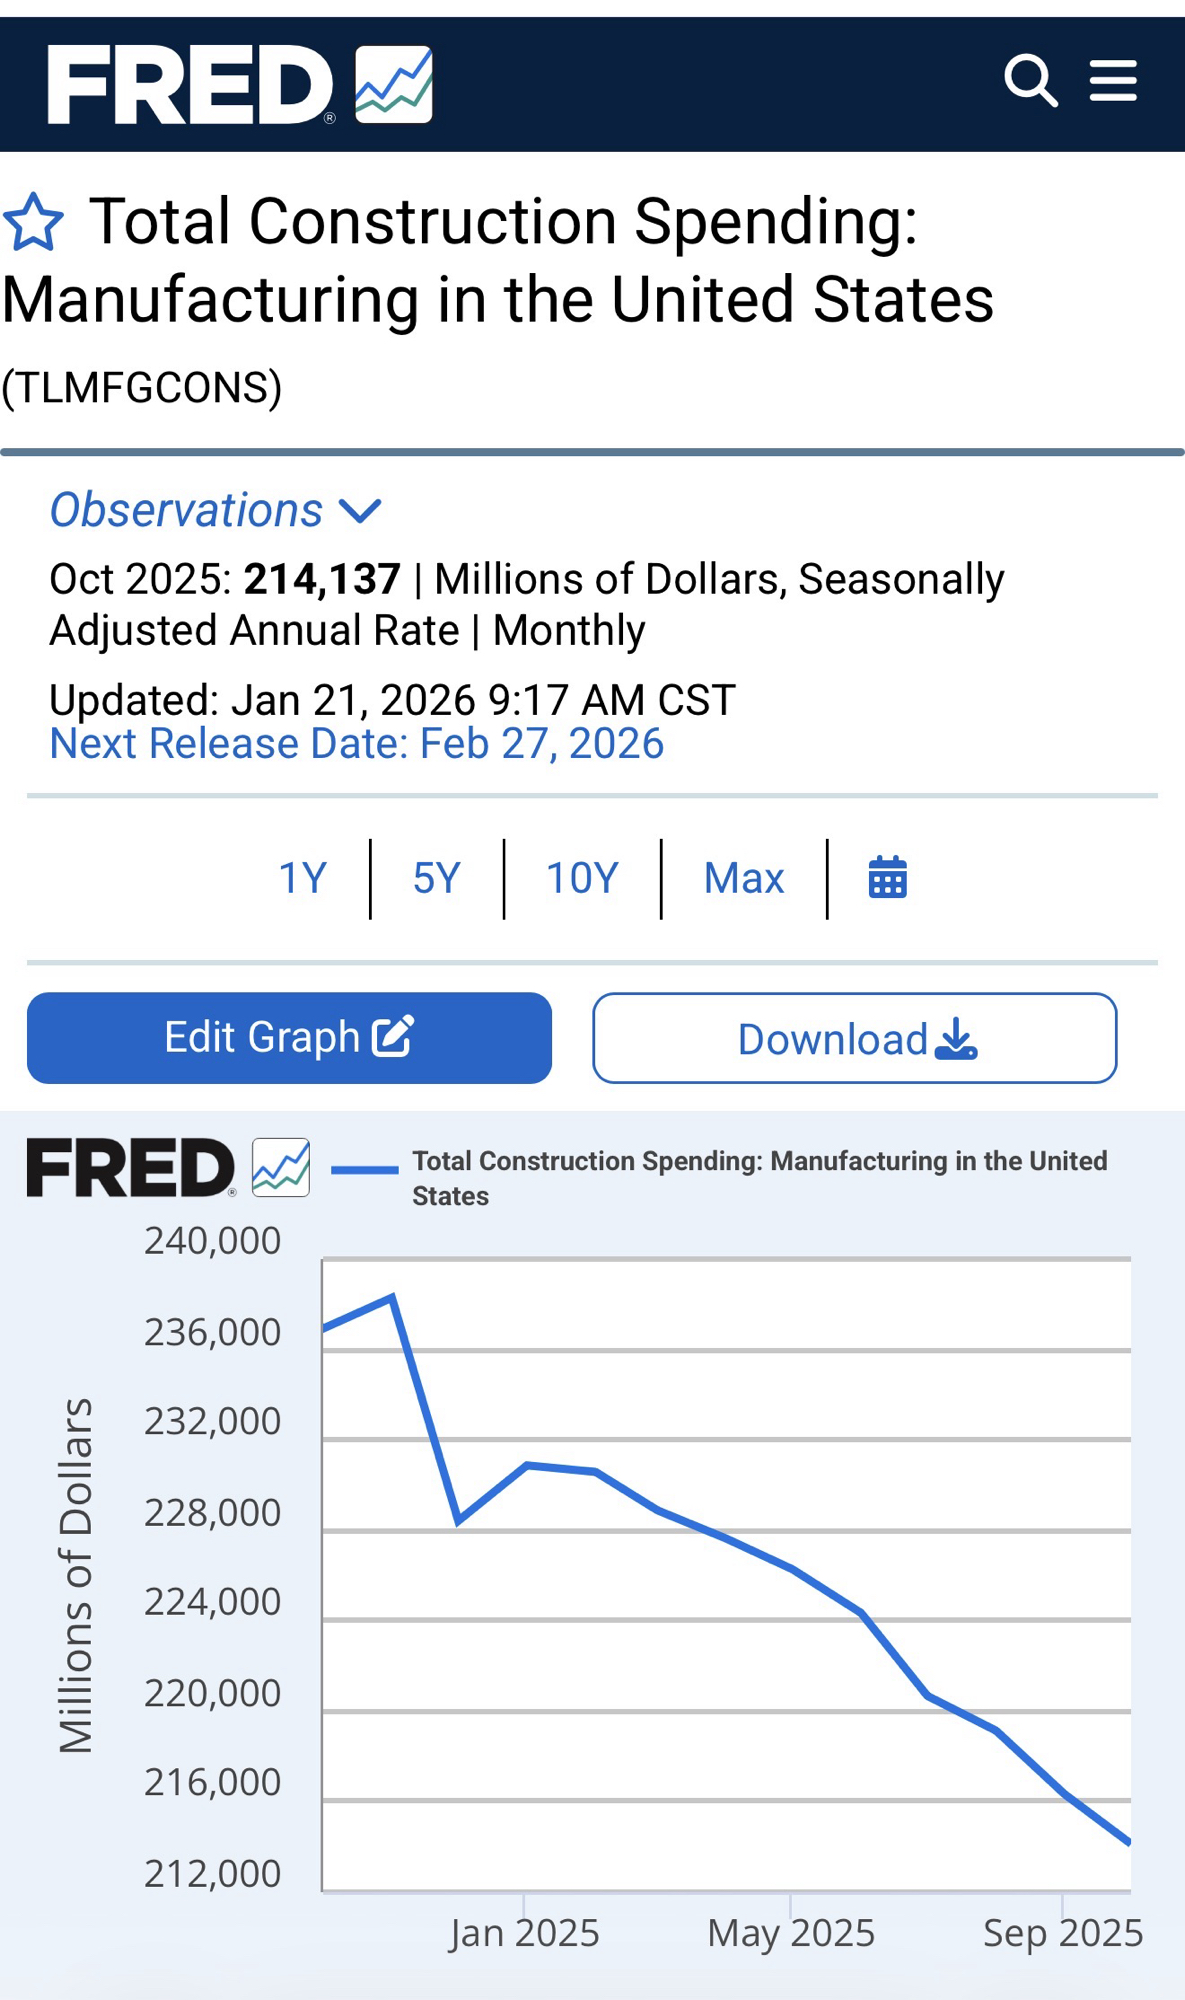Open Next Release Date link
1185x2000 pixels.
[x=356, y=744]
